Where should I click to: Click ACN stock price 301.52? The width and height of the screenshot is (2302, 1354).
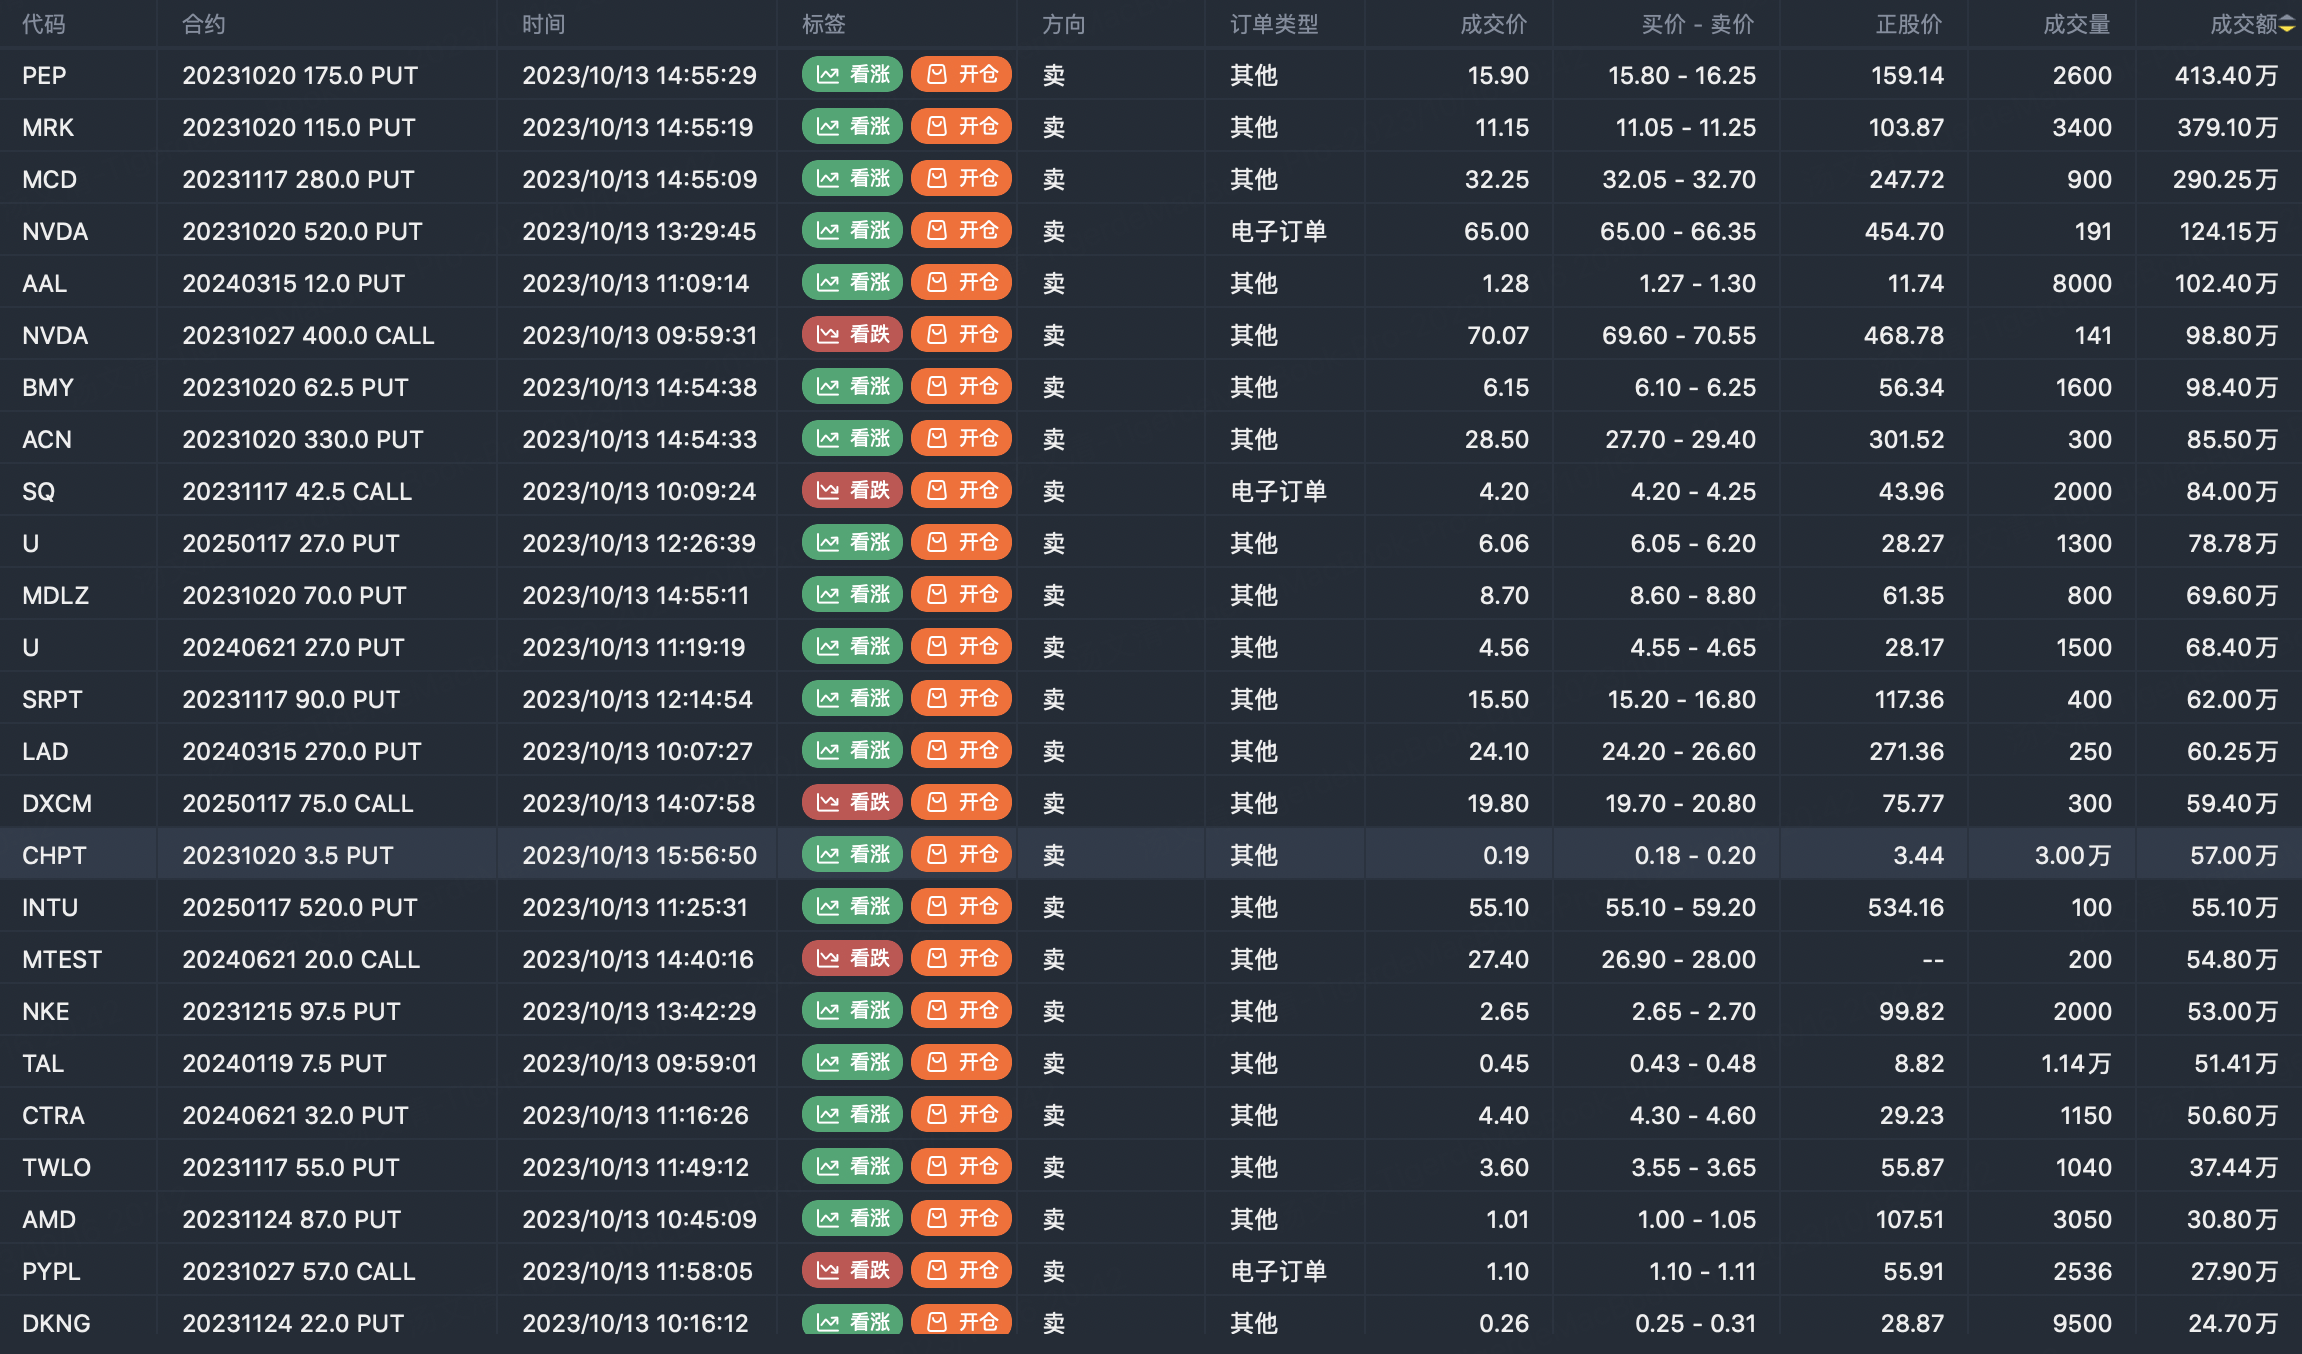1906,439
